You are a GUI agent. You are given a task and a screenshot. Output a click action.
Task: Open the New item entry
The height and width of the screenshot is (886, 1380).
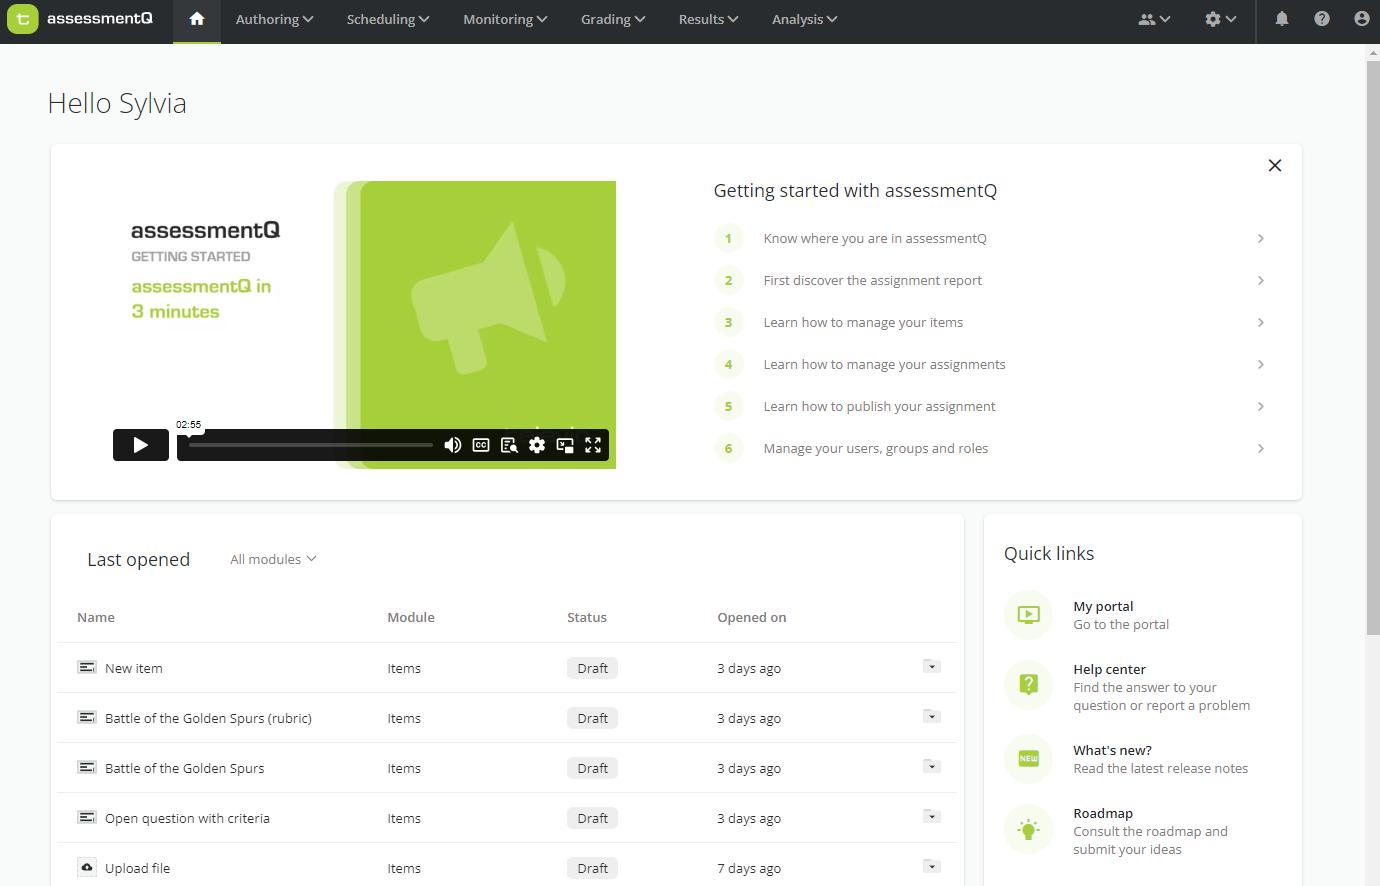click(x=134, y=669)
